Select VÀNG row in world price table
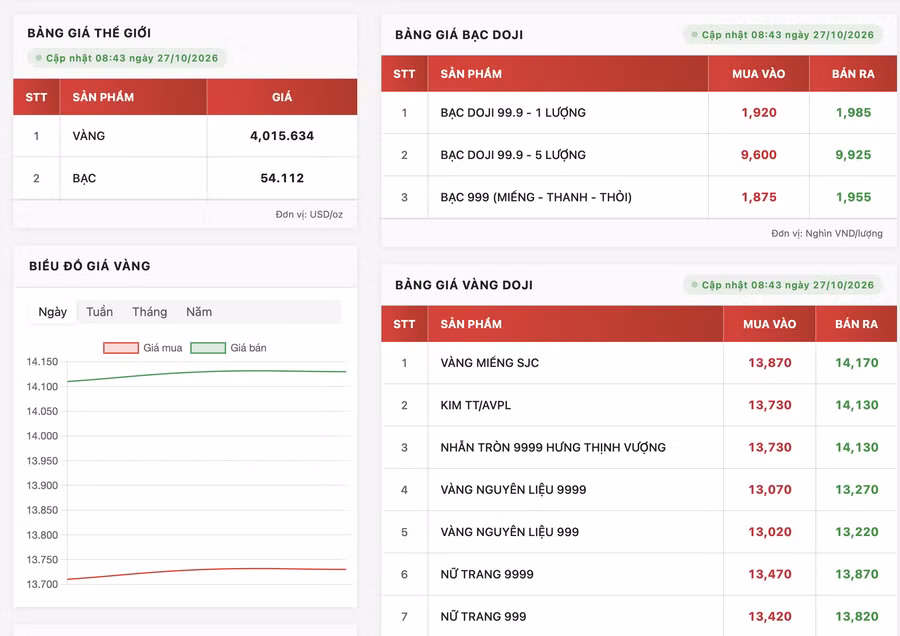This screenshot has height=636, width=900. coord(185,136)
